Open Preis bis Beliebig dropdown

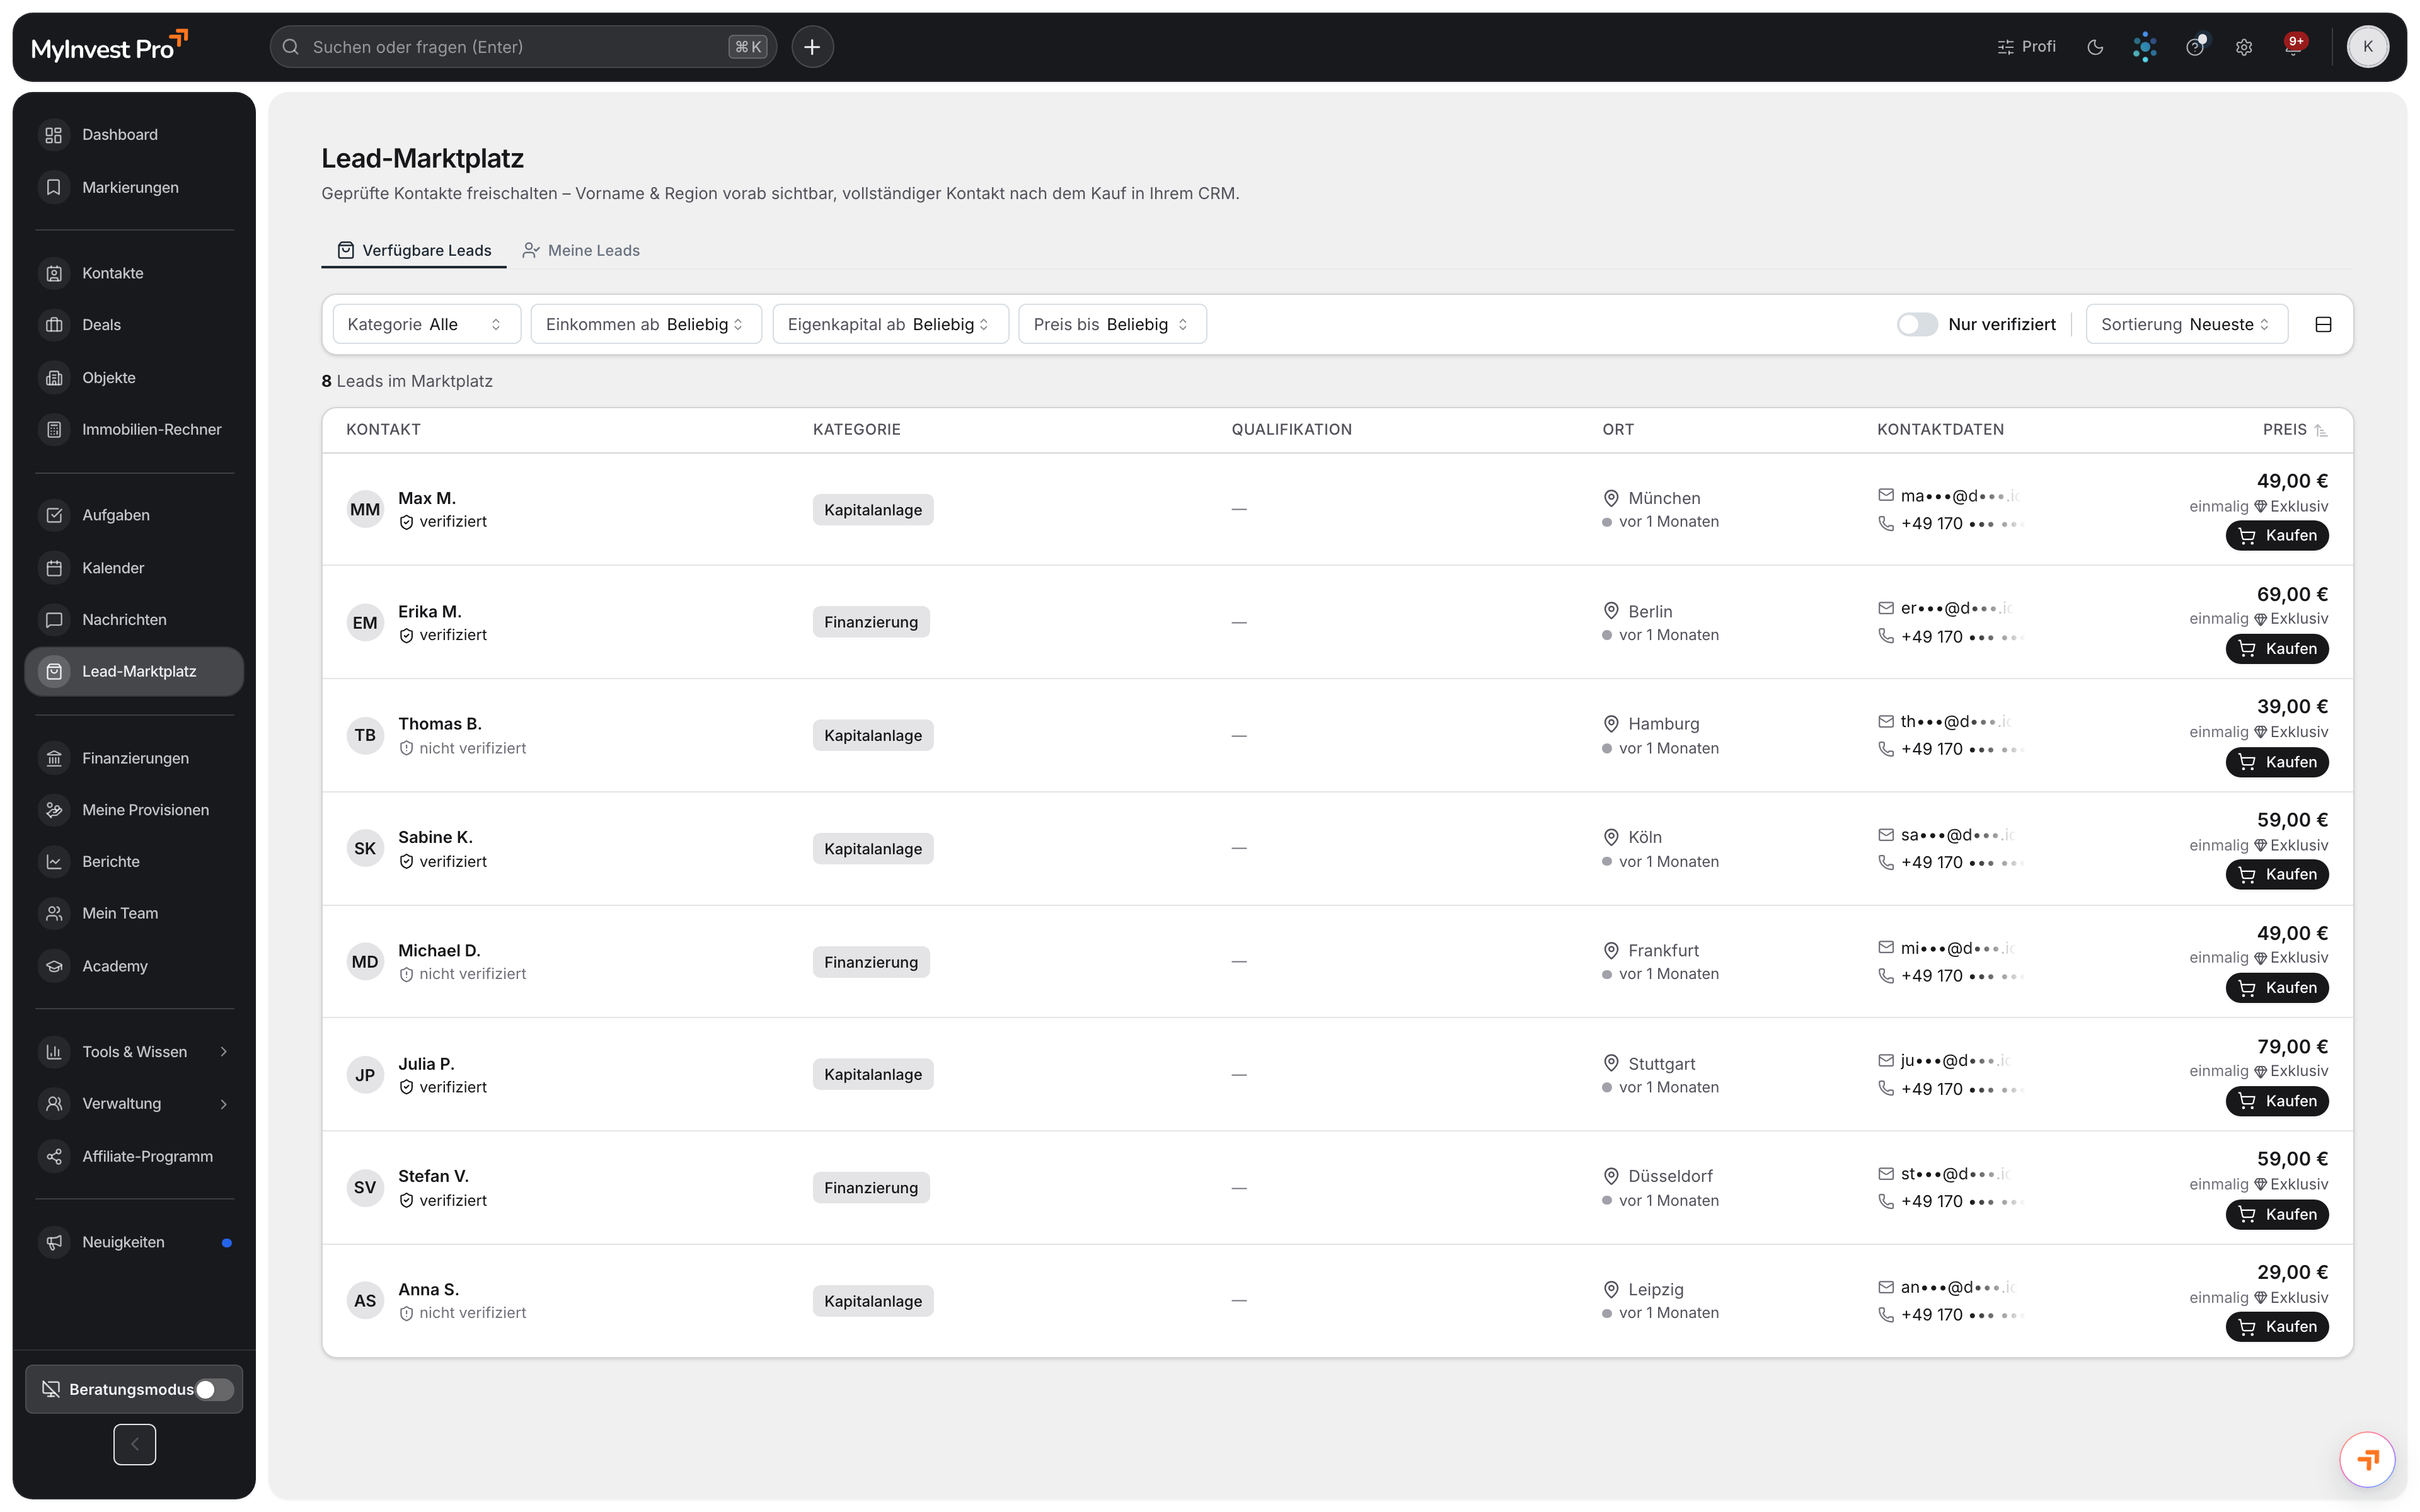coord(1112,324)
